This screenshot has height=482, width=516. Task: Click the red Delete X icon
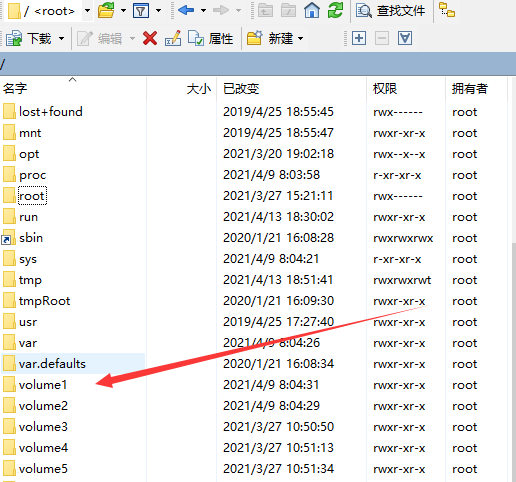pos(150,38)
